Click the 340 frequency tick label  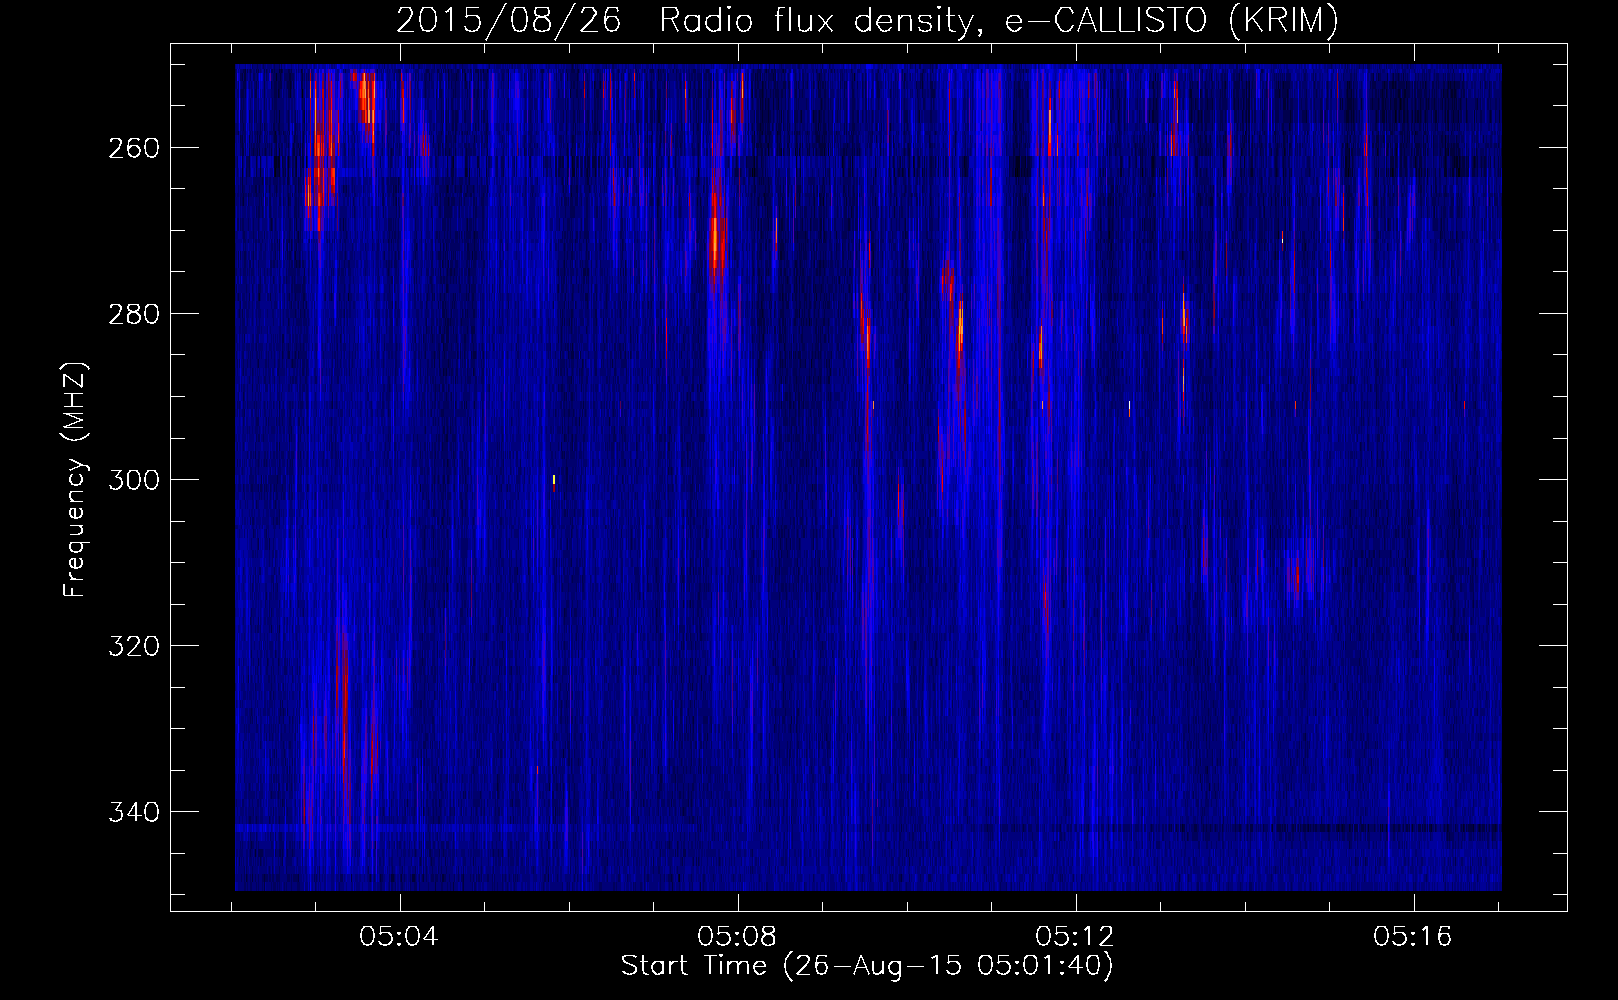[x=134, y=812]
